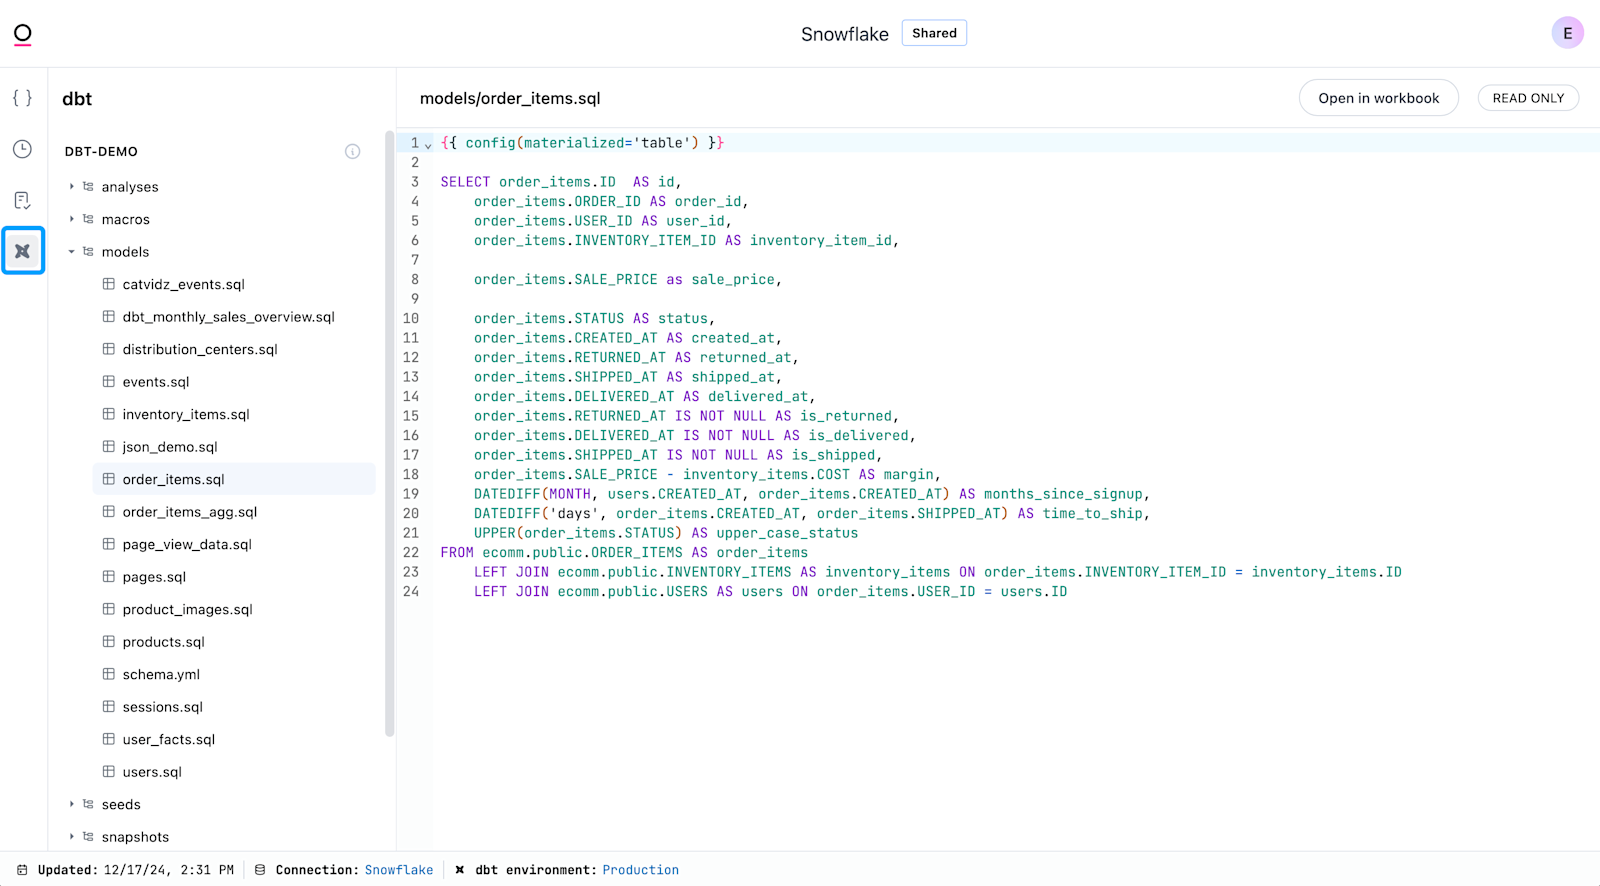Viewport: 1600px width, 886px height.
Task: Open user_facts.sql model file
Action: click(169, 739)
